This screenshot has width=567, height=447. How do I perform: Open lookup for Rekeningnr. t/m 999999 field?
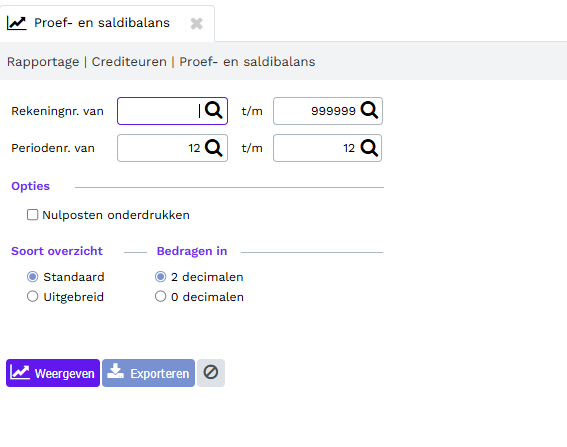click(369, 110)
